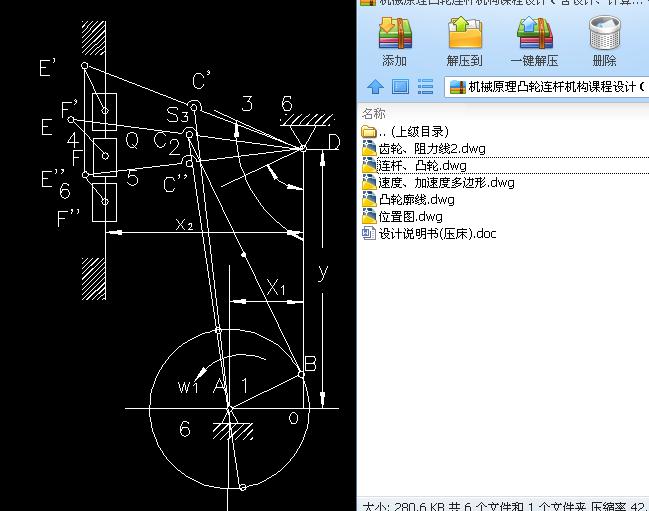
Task: Switch to large icon view mode
Action: coord(400,87)
